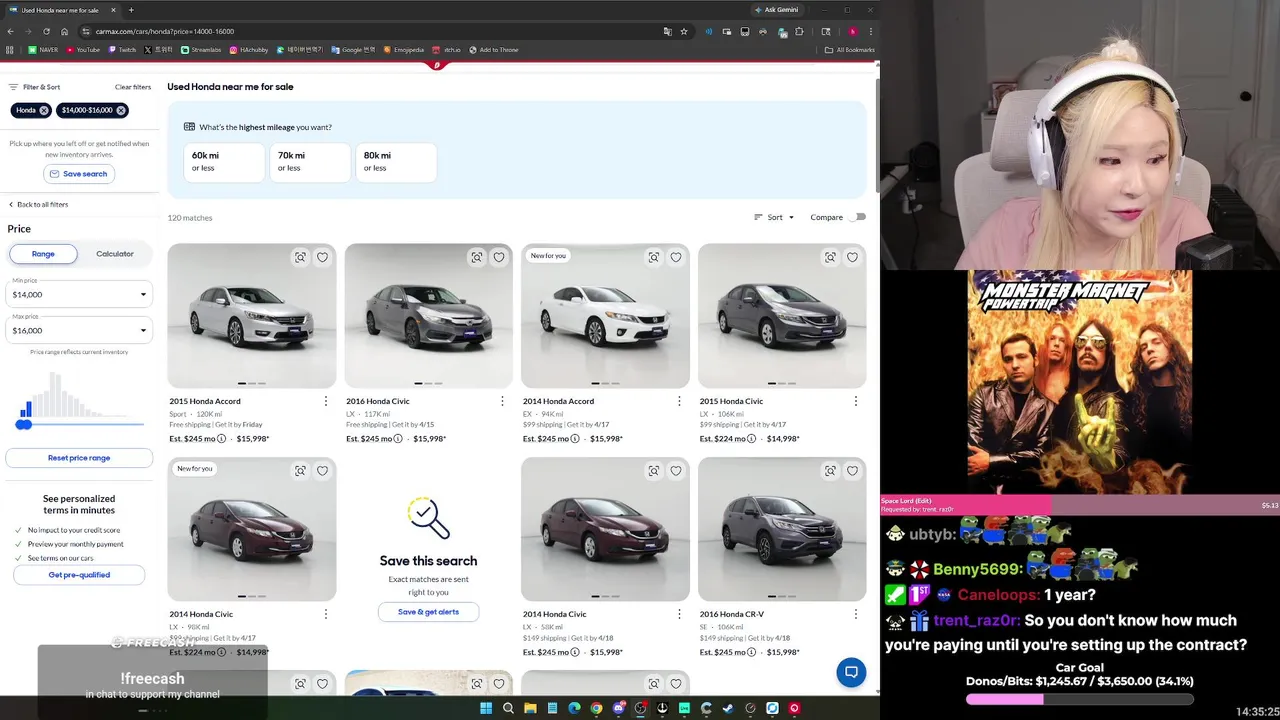This screenshot has width=1280, height=720.
Task: Reload the browser page
Action: tap(46, 31)
